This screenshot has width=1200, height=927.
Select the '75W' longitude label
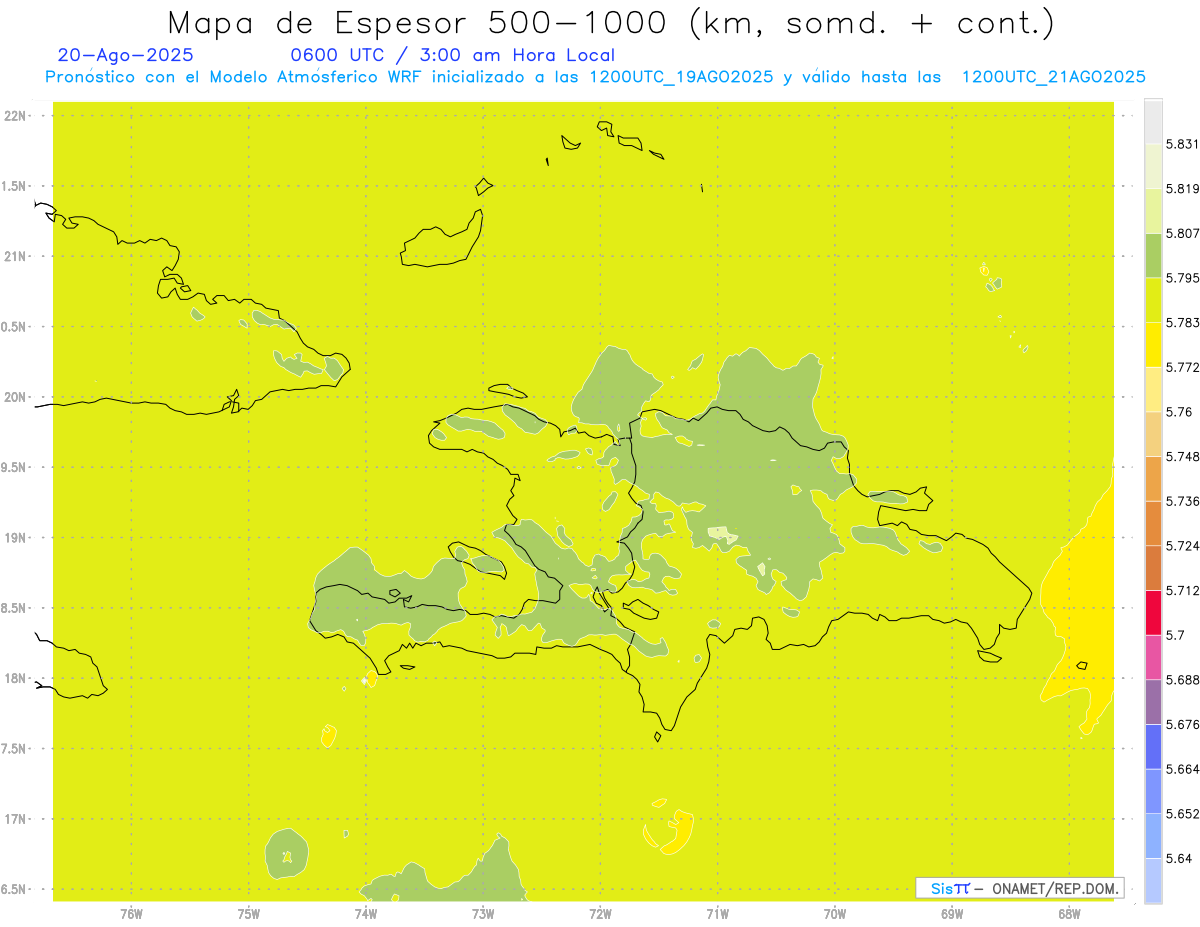(x=249, y=914)
